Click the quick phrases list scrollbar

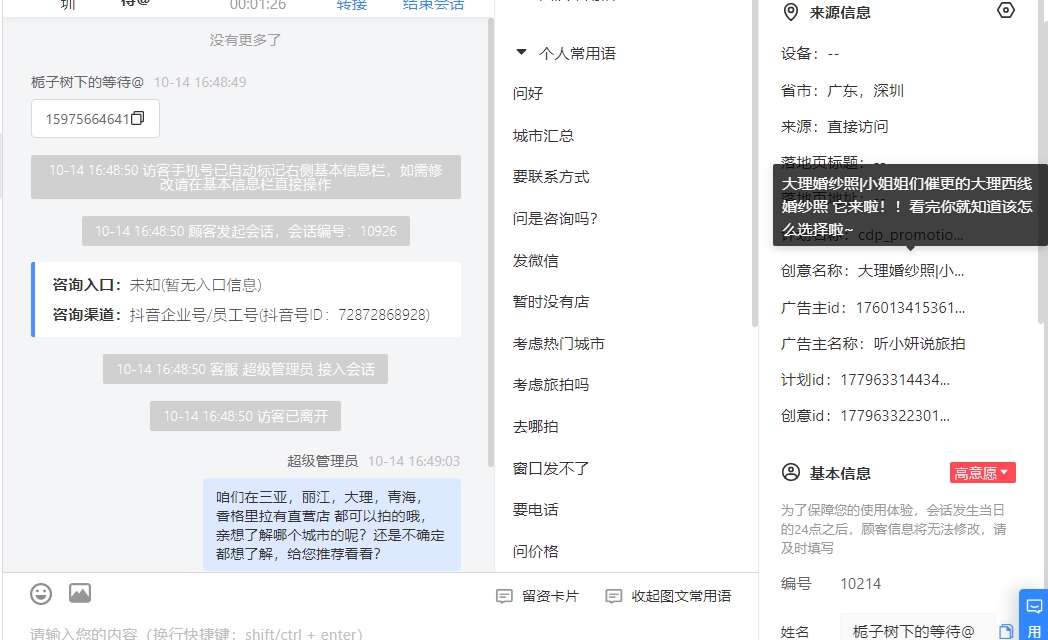(x=755, y=164)
